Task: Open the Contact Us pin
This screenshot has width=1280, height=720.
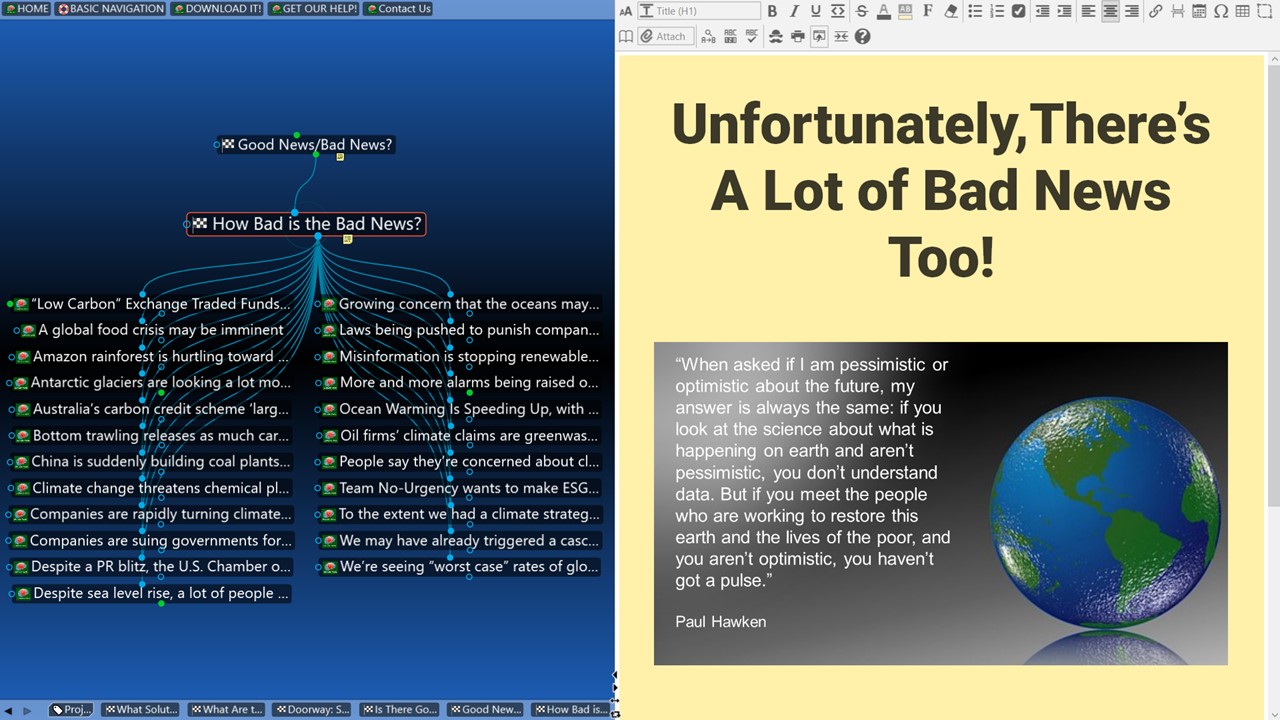Action: click(x=398, y=9)
